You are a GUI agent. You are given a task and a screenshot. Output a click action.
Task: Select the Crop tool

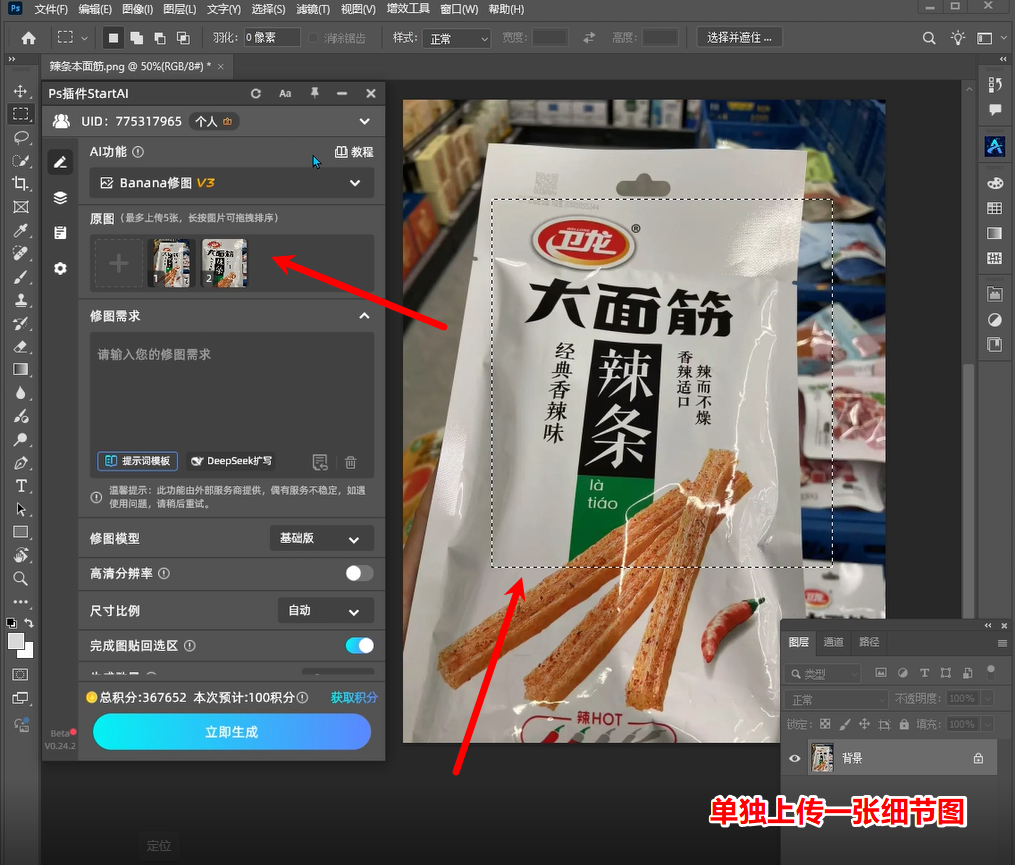21,184
